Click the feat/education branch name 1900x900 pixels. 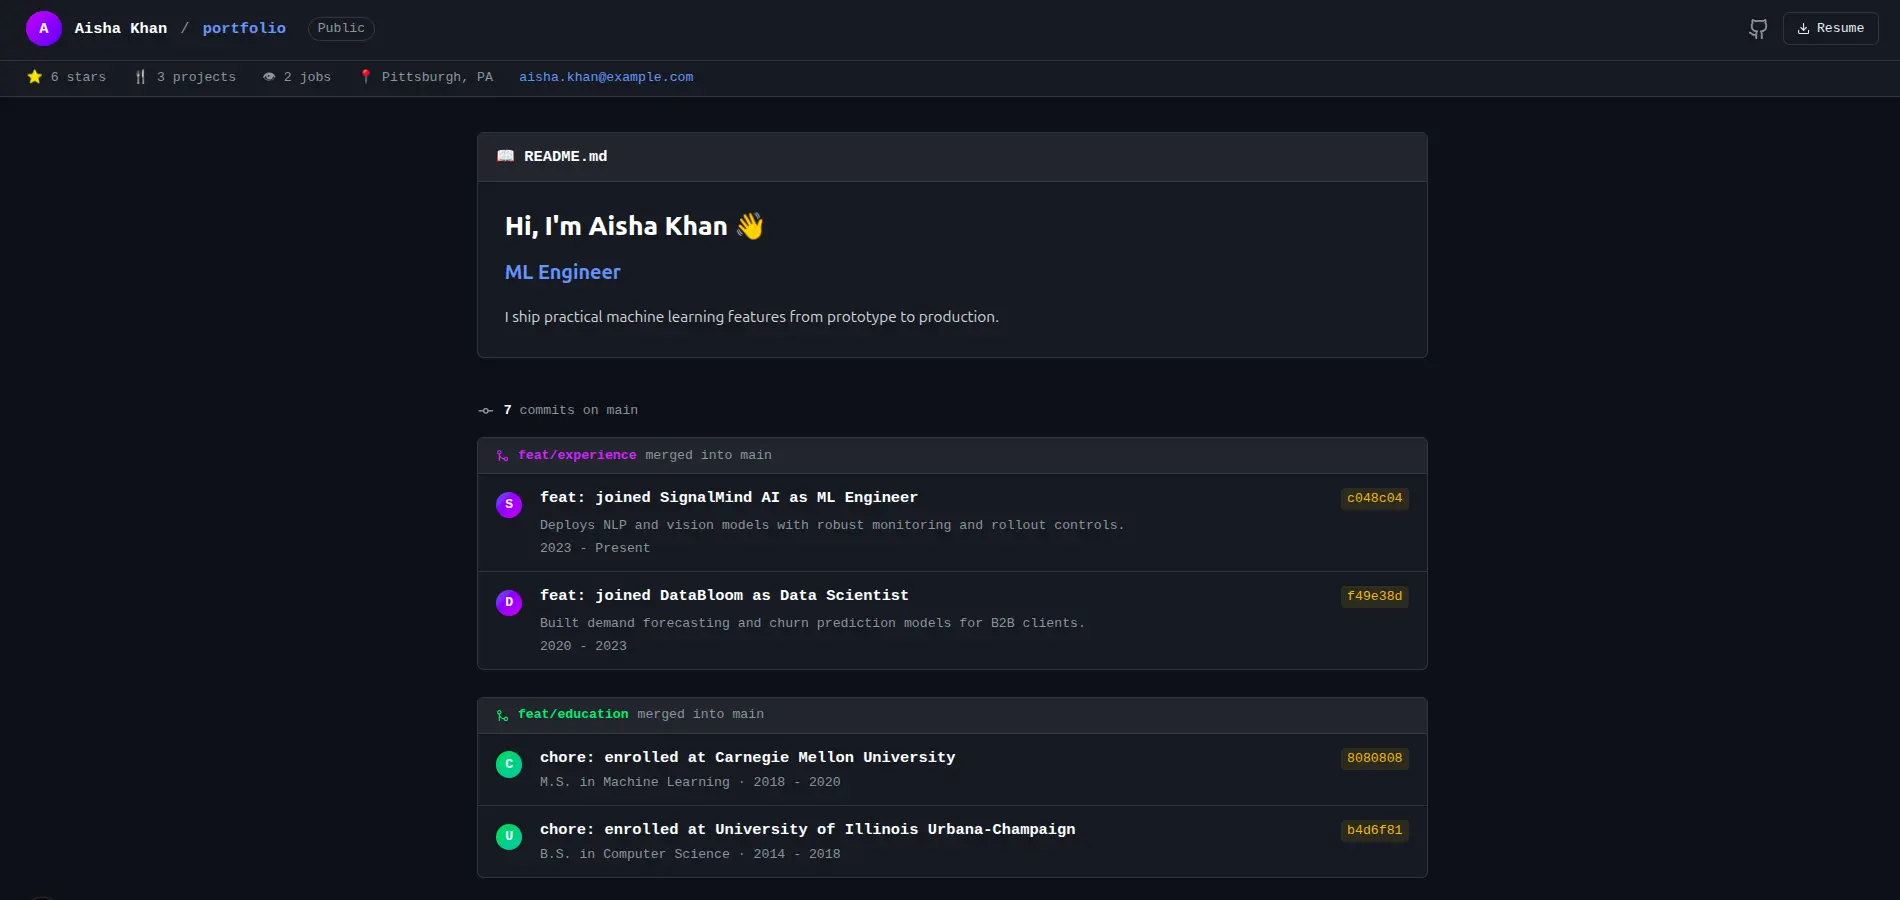pyautogui.click(x=573, y=714)
